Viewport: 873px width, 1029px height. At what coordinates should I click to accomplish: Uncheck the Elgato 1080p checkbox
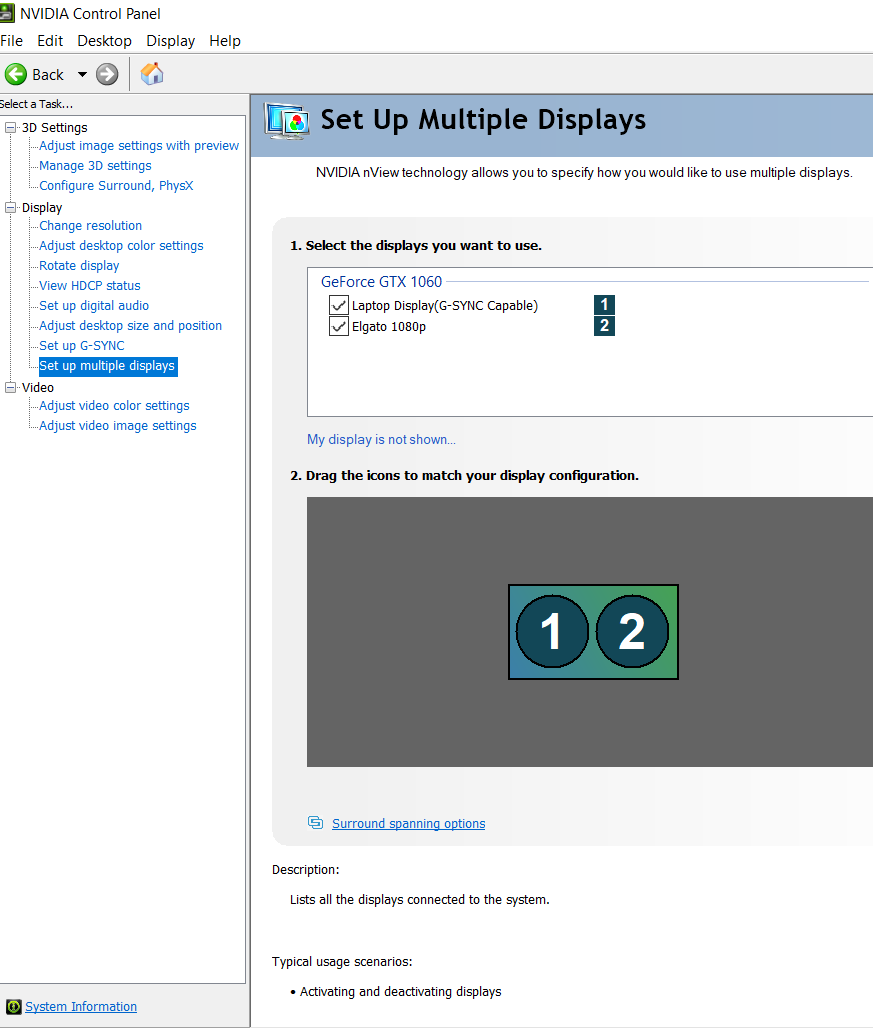click(338, 326)
